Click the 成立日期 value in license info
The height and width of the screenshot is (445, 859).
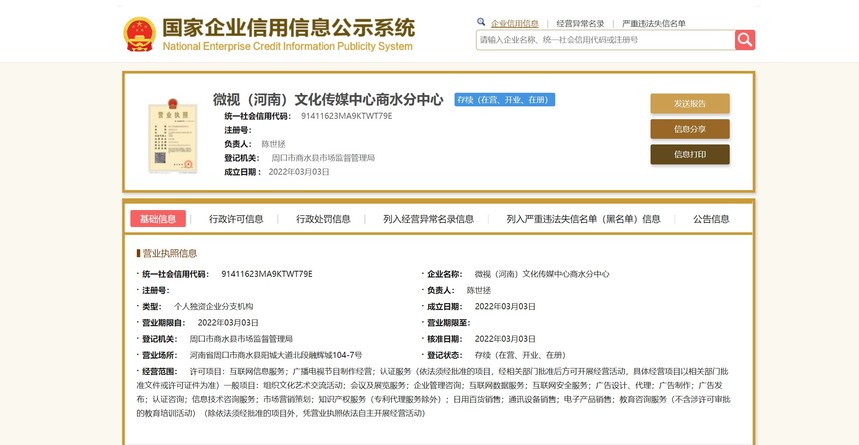pyautogui.click(x=505, y=306)
